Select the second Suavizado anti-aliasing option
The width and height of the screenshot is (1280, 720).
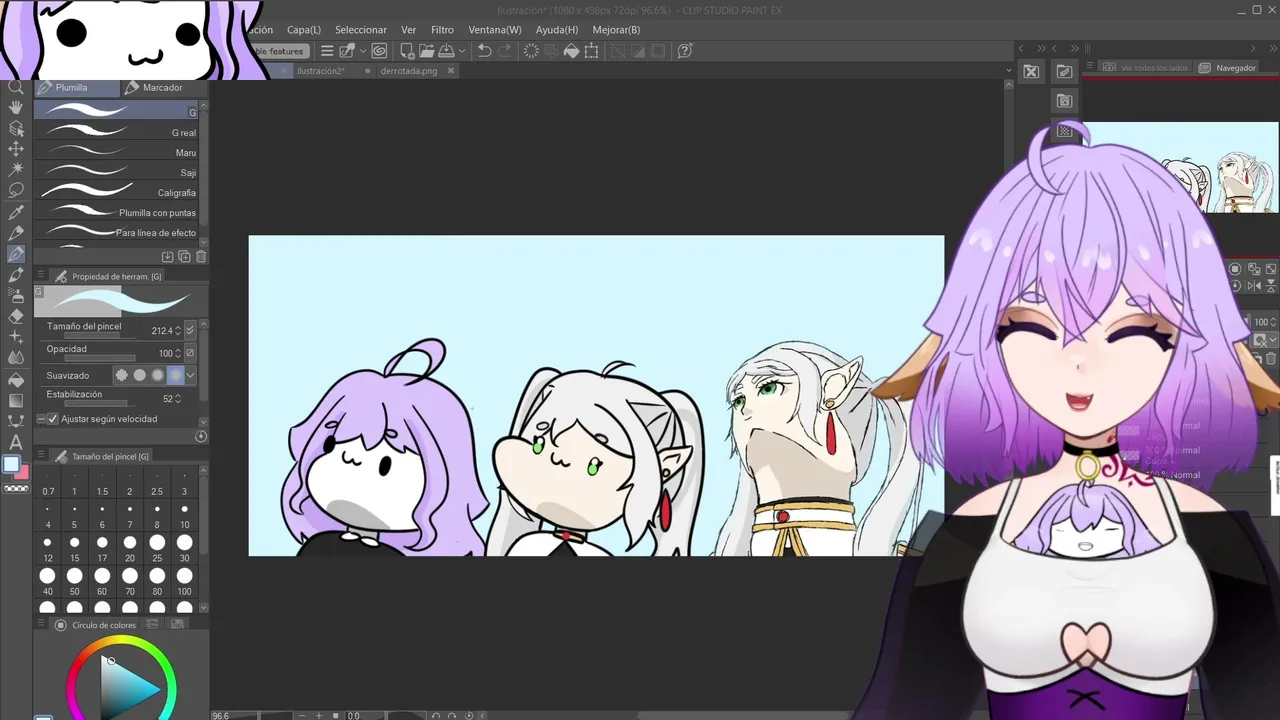140,375
